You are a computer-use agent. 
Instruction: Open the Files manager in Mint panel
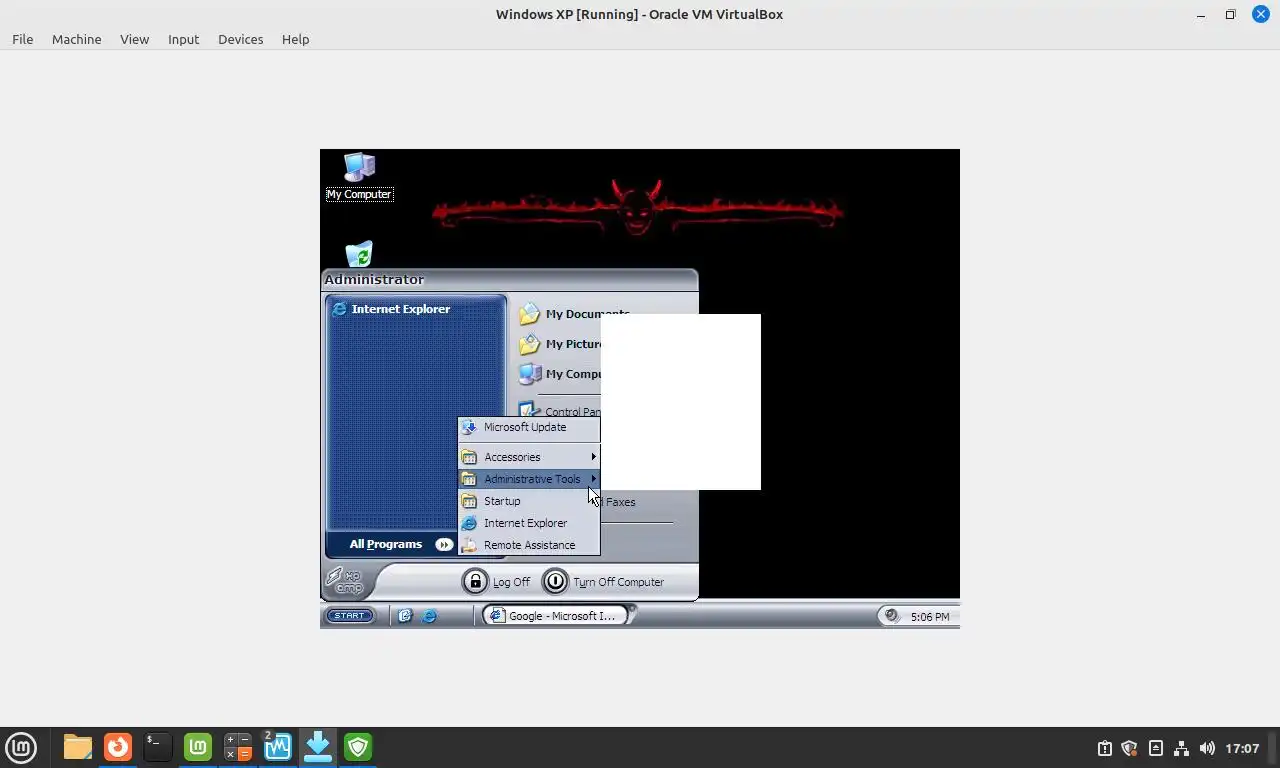pyautogui.click(x=78, y=747)
